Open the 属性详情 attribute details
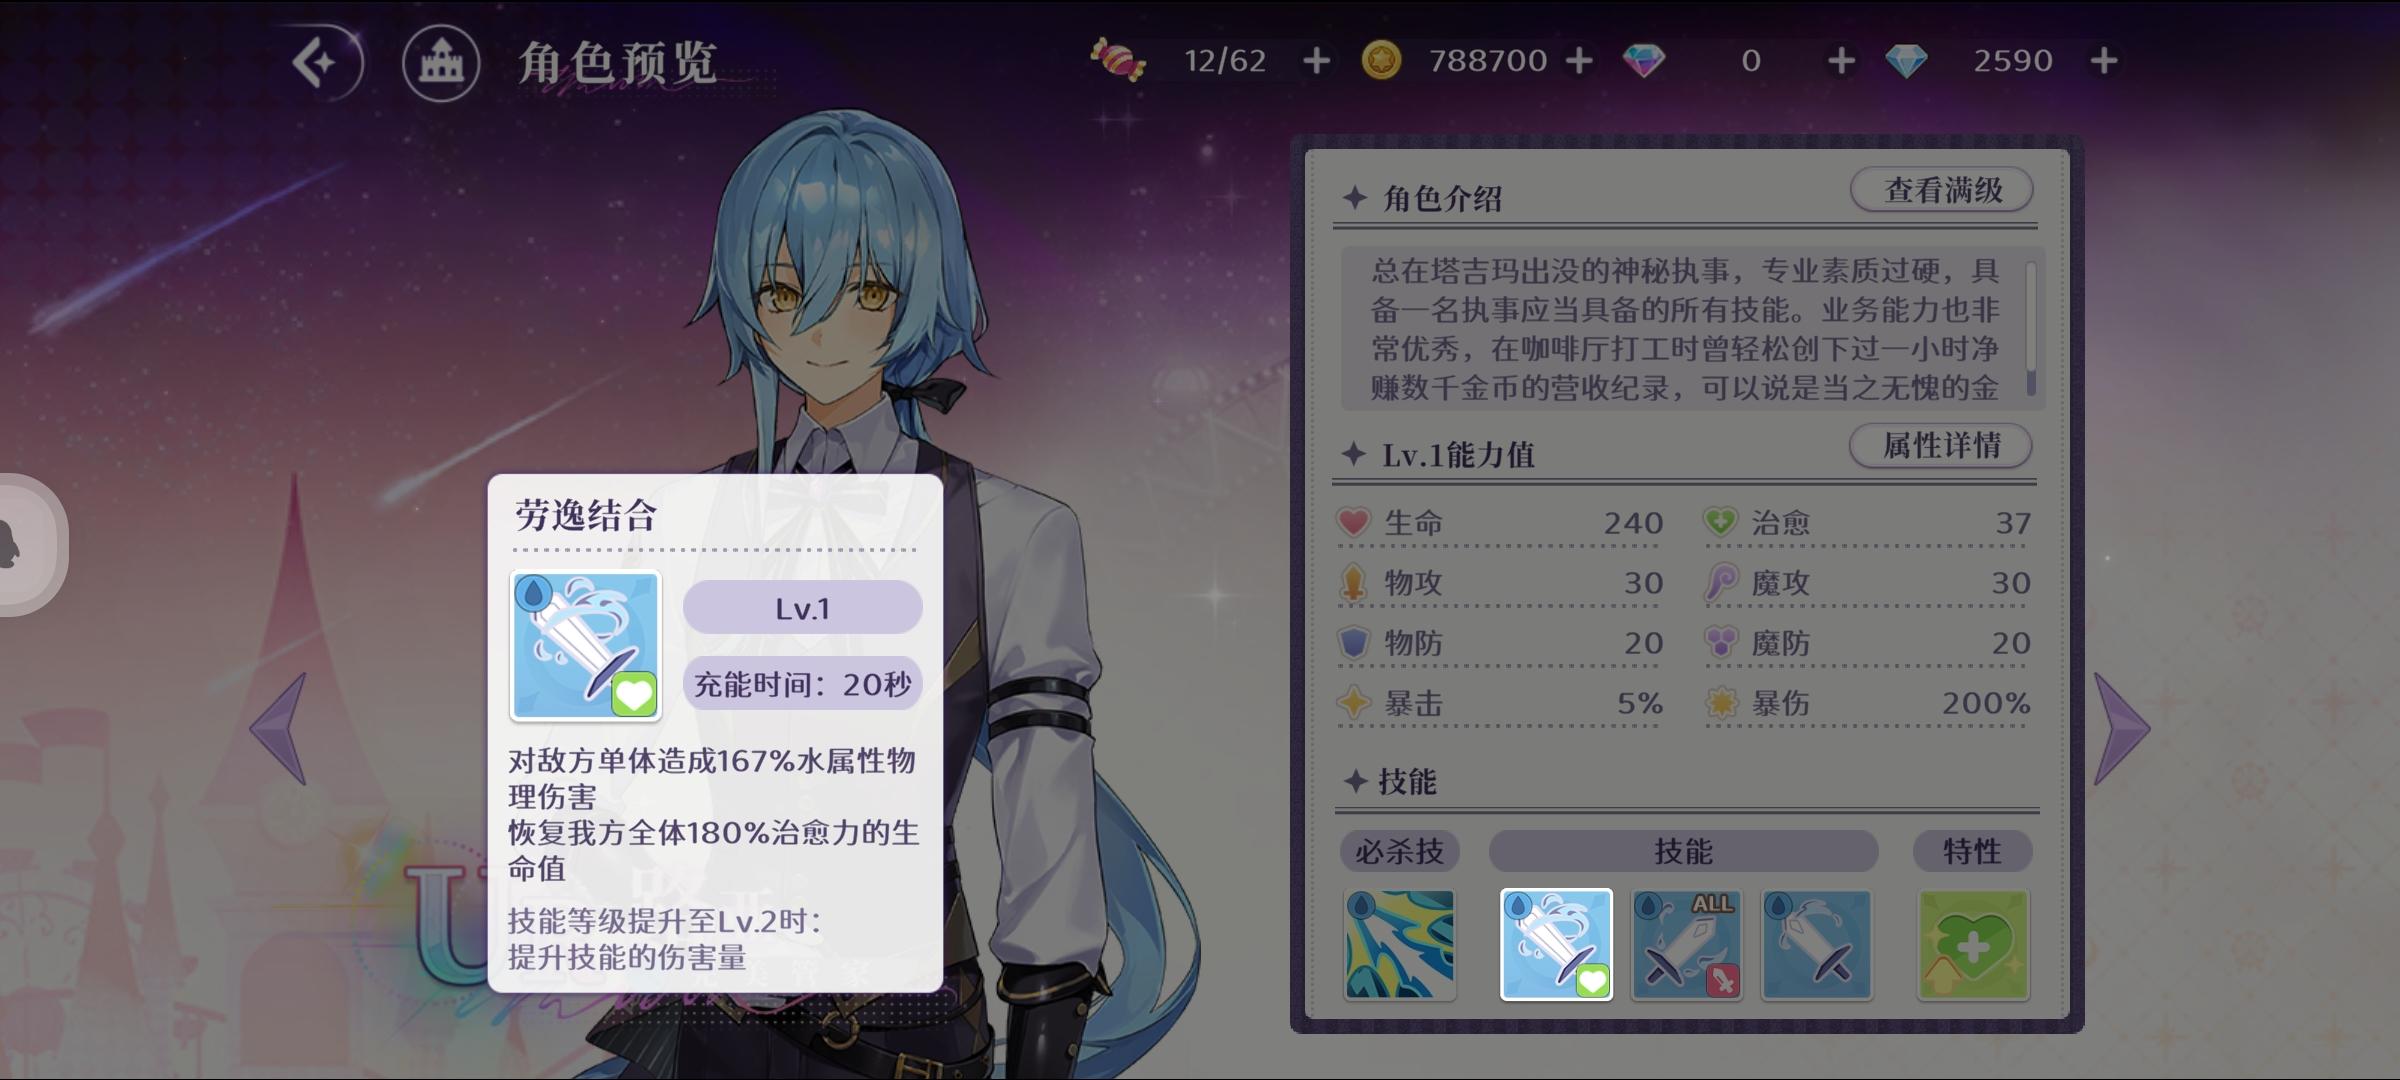Viewport: 2400px width, 1080px height. click(x=1941, y=445)
